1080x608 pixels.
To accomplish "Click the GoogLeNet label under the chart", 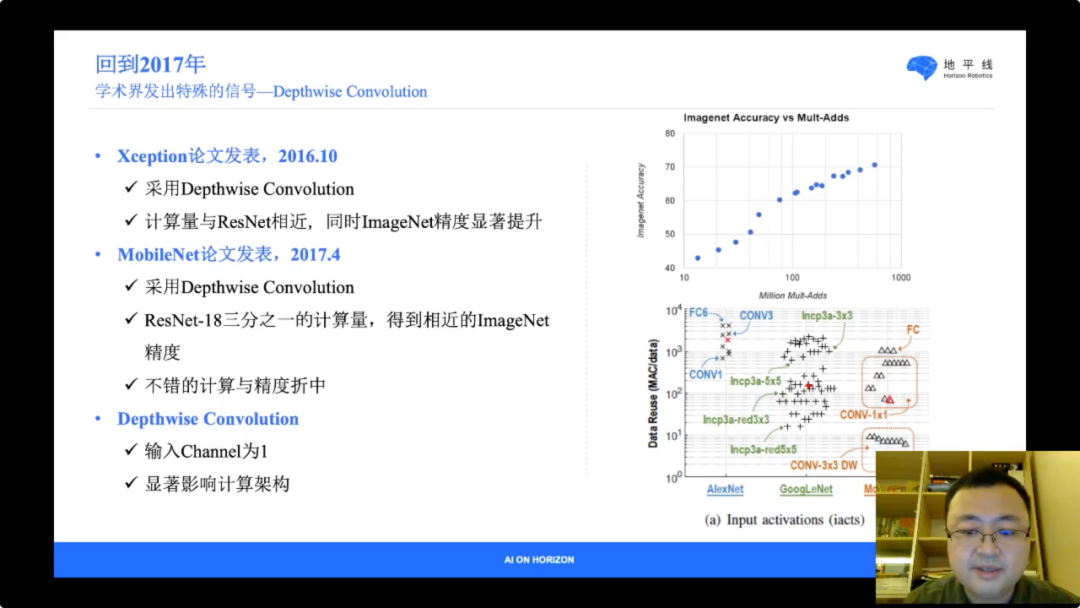I will click(806, 489).
